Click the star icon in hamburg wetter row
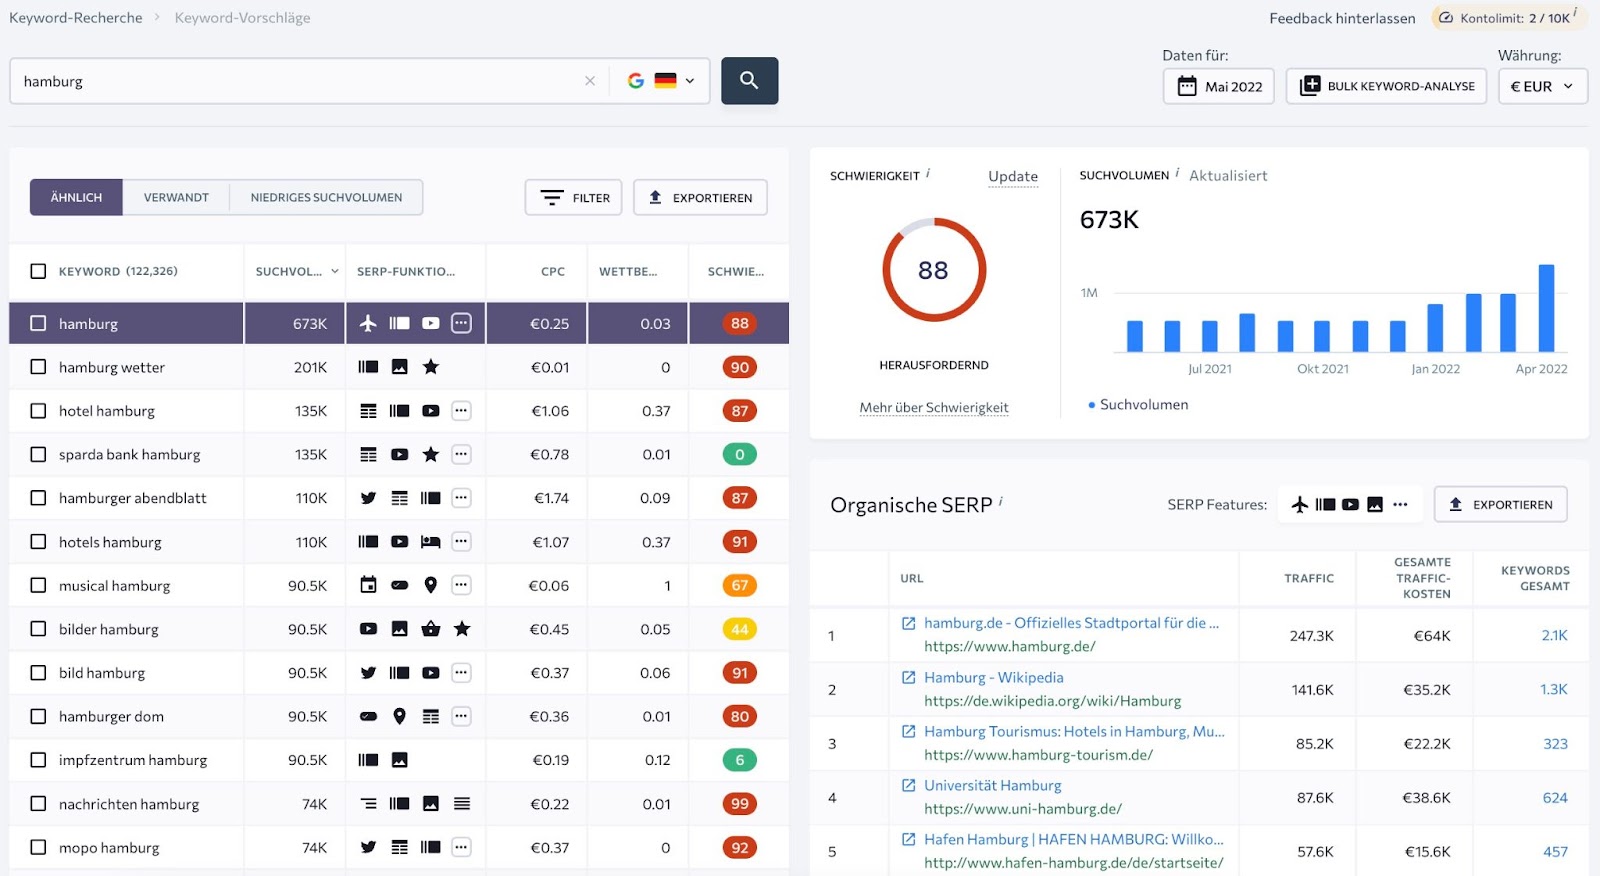 [431, 367]
